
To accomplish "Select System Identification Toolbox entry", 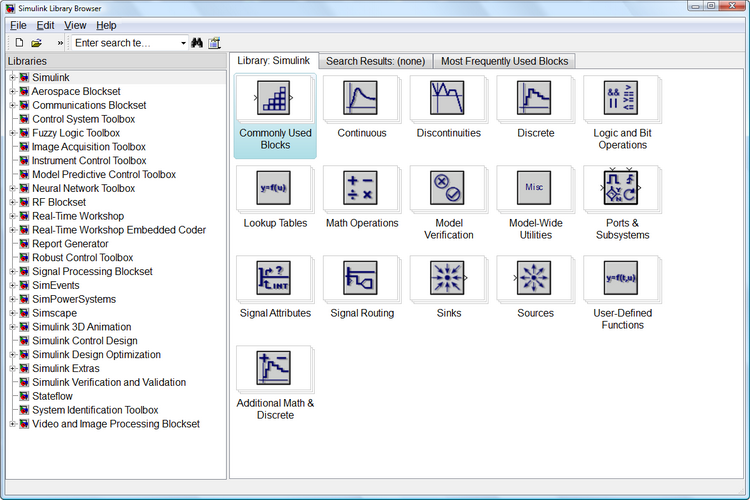I will point(95,411).
